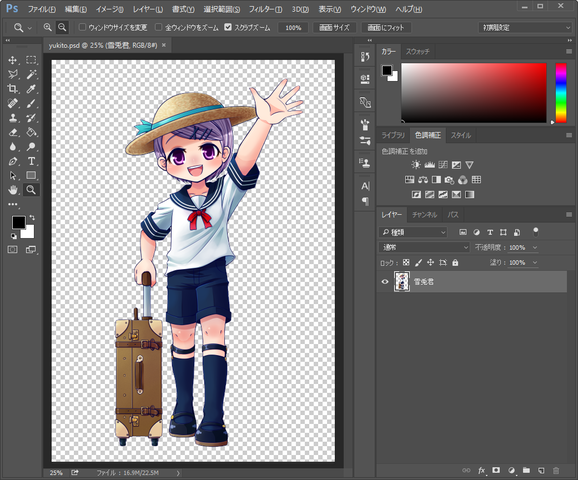Image resolution: width=578 pixels, height=480 pixels.
Task: Add a Brightness/Contrast adjustment
Action: 416,165
